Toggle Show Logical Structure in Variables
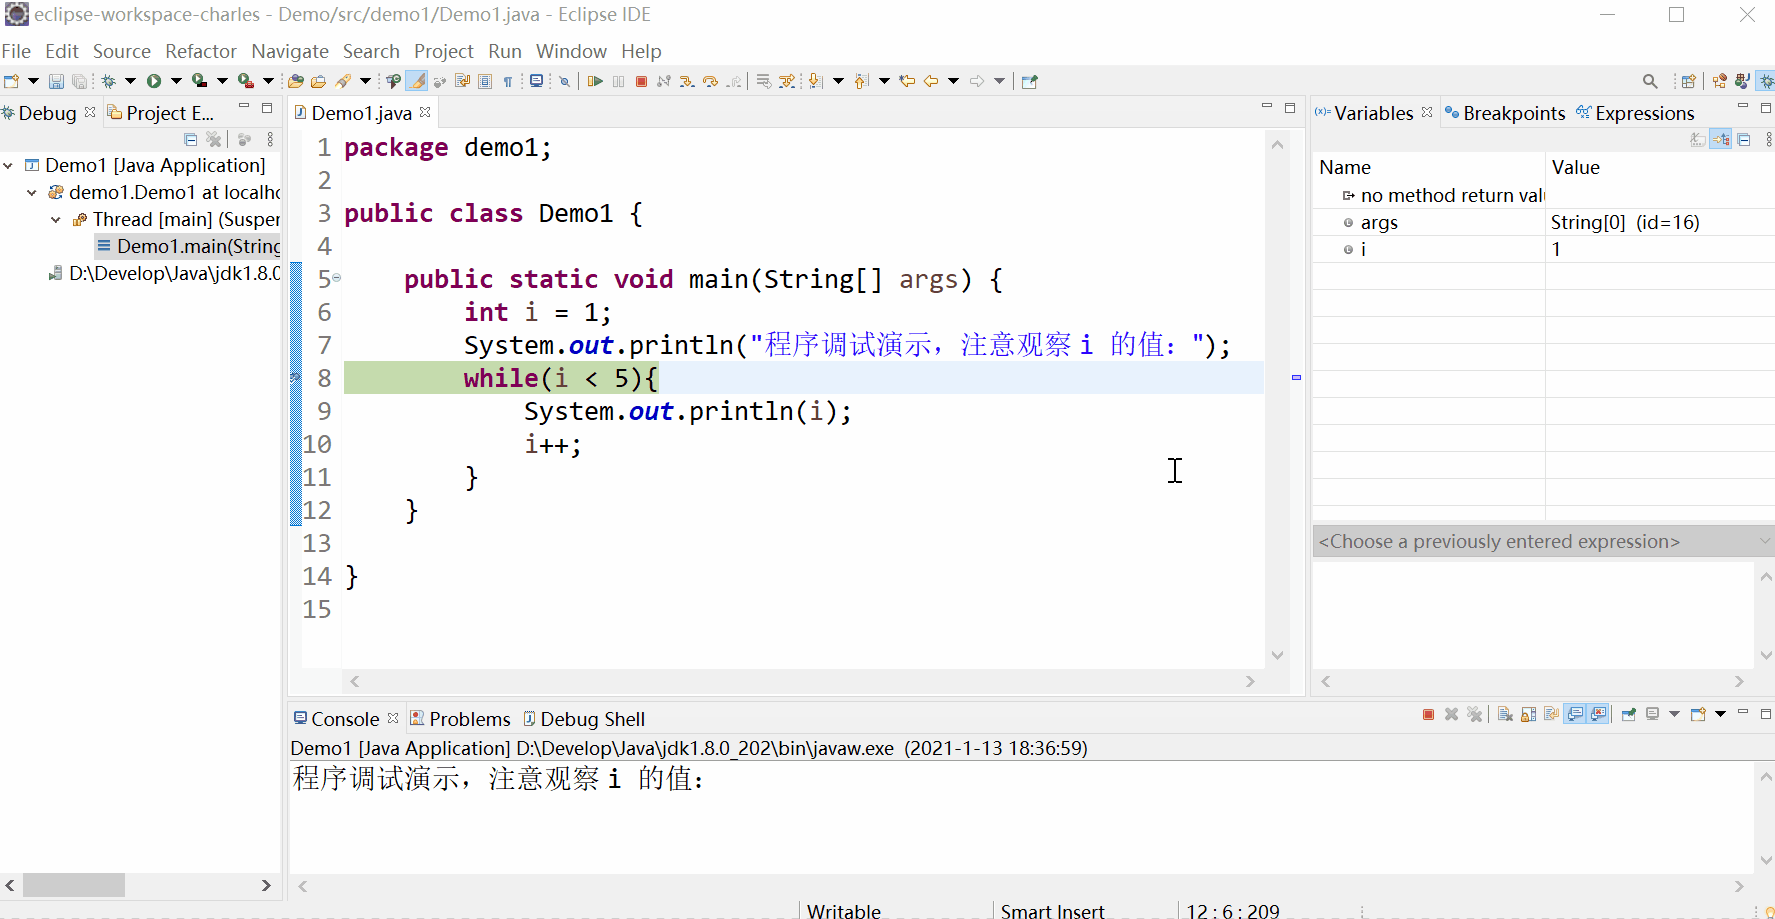 click(x=1721, y=140)
